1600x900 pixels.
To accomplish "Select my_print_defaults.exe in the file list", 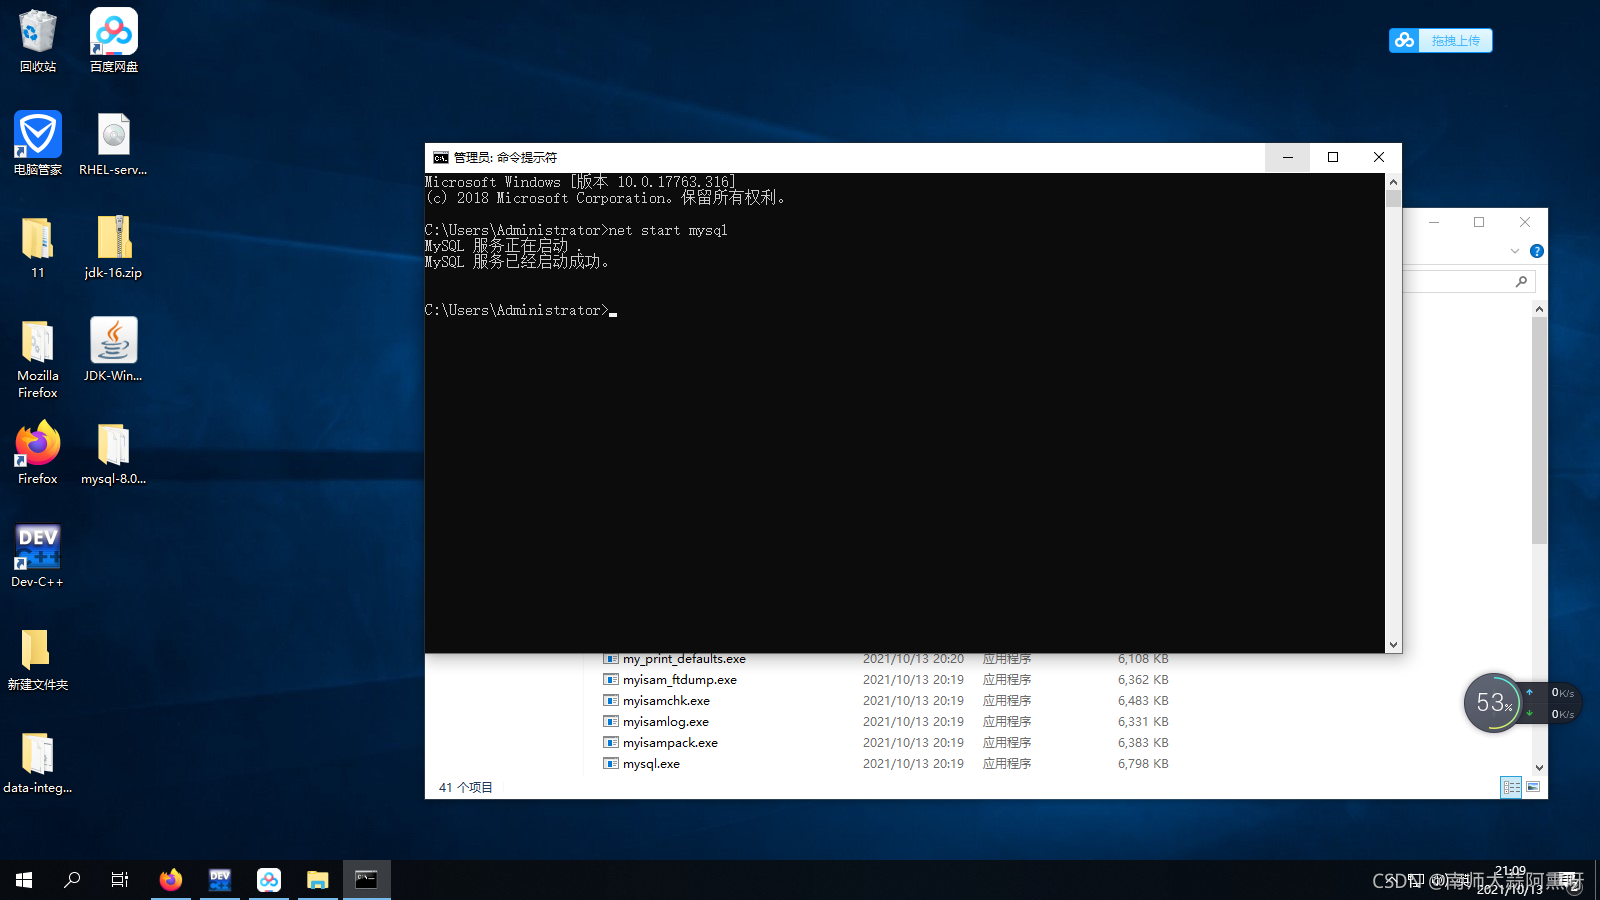I will coord(684,659).
